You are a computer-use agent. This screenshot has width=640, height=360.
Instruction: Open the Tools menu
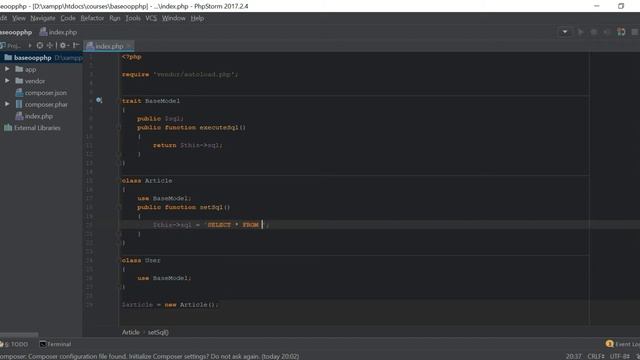point(133,18)
